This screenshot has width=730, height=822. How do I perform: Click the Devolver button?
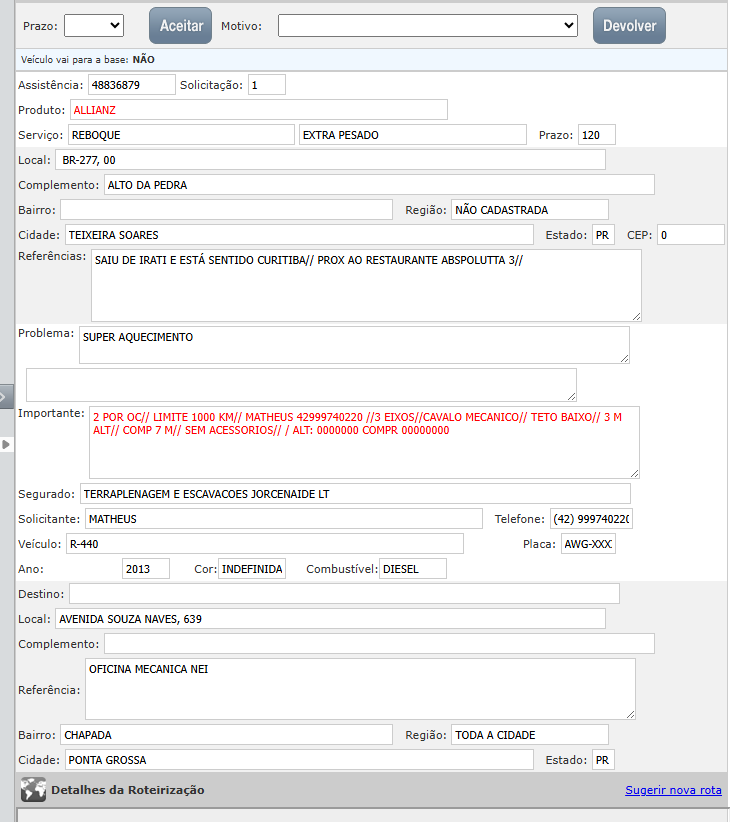(629, 26)
